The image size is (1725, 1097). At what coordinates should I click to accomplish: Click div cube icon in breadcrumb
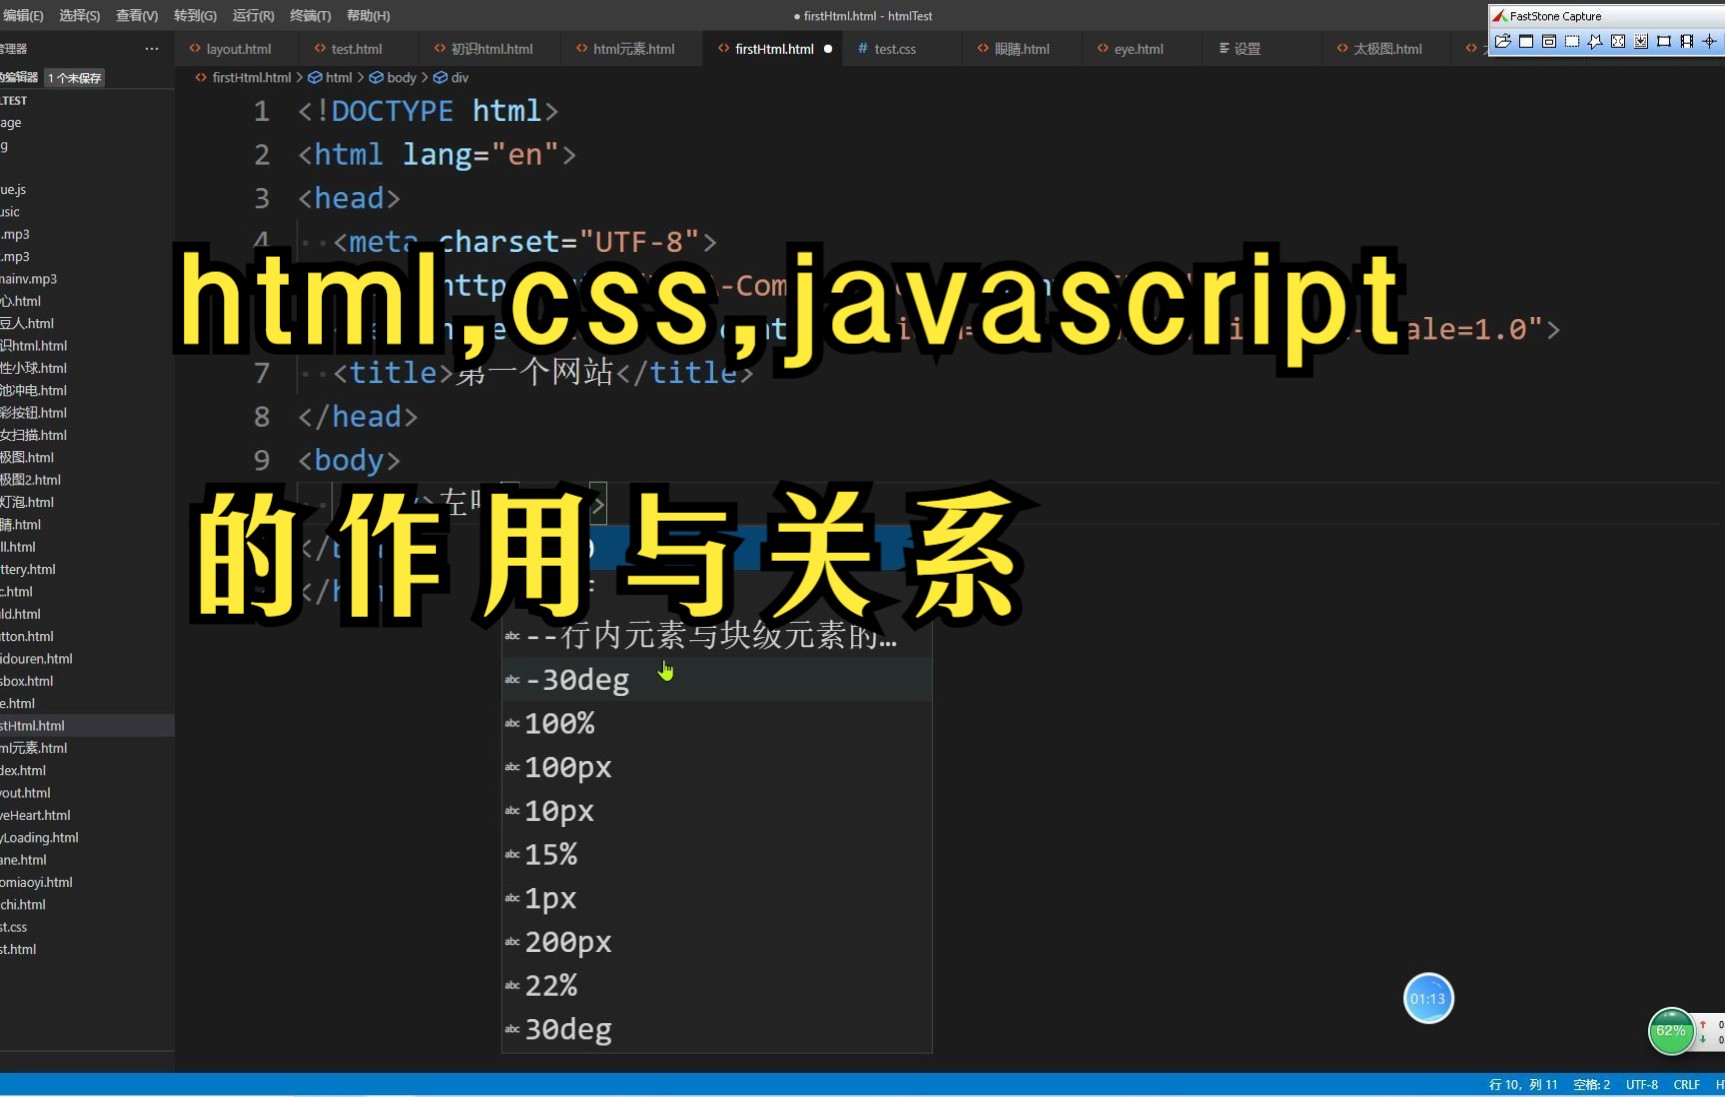tap(440, 77)
